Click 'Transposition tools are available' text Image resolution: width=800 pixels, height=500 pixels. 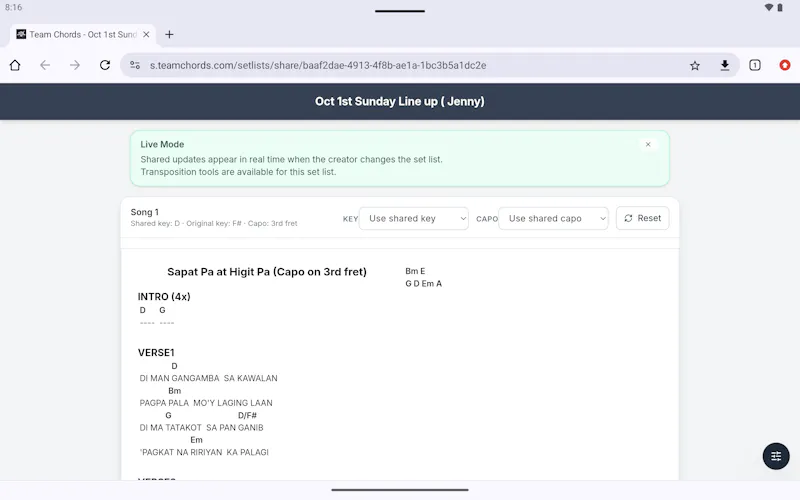tap(238, 172)
